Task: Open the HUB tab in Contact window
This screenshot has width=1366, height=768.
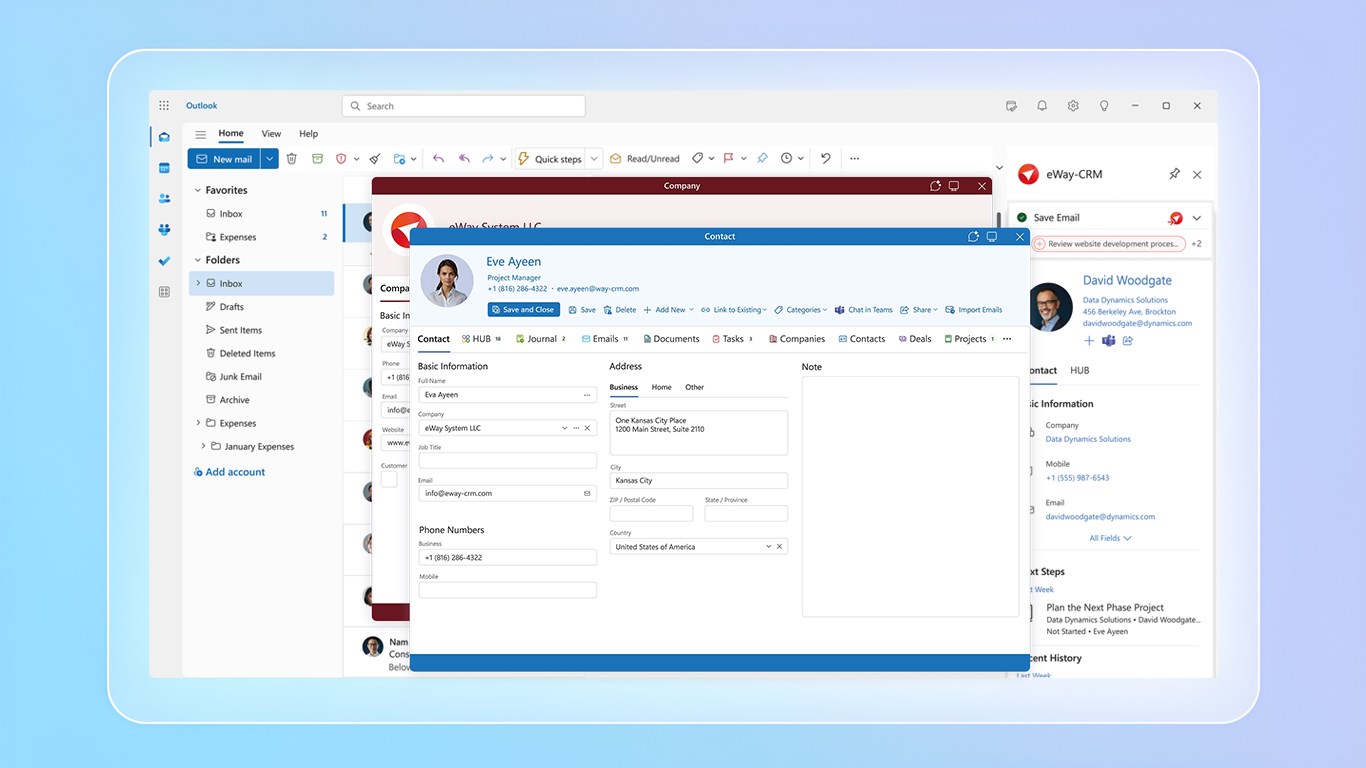Action: [481, 339]
